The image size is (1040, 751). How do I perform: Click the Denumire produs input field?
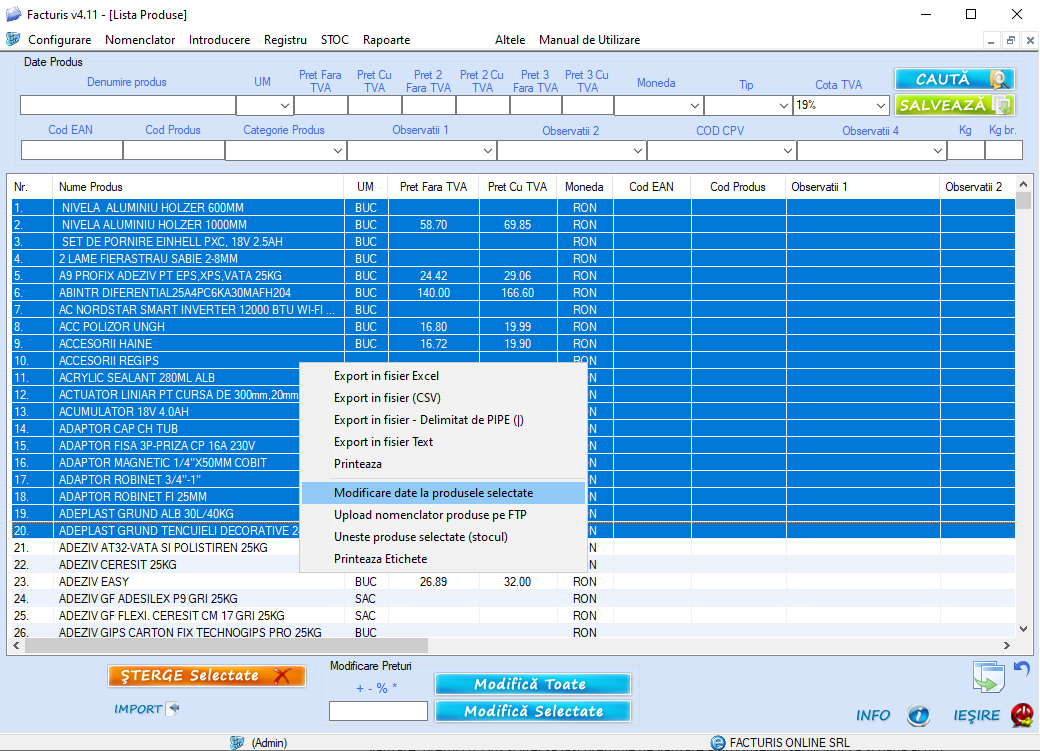click(128, 105)
